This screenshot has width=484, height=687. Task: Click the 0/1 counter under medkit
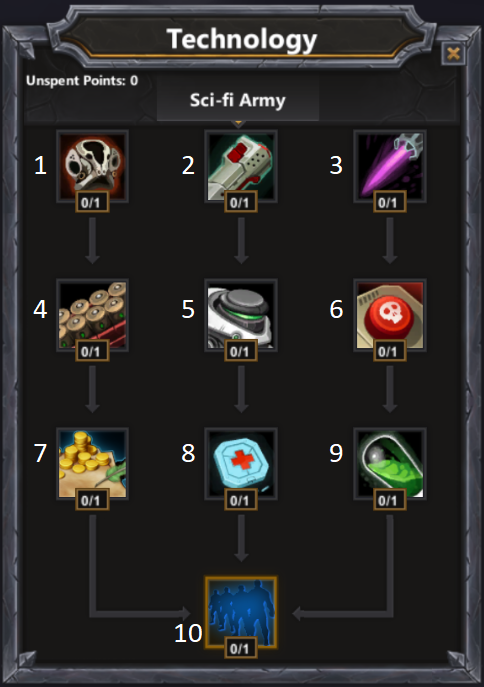[x=240, y=500]
